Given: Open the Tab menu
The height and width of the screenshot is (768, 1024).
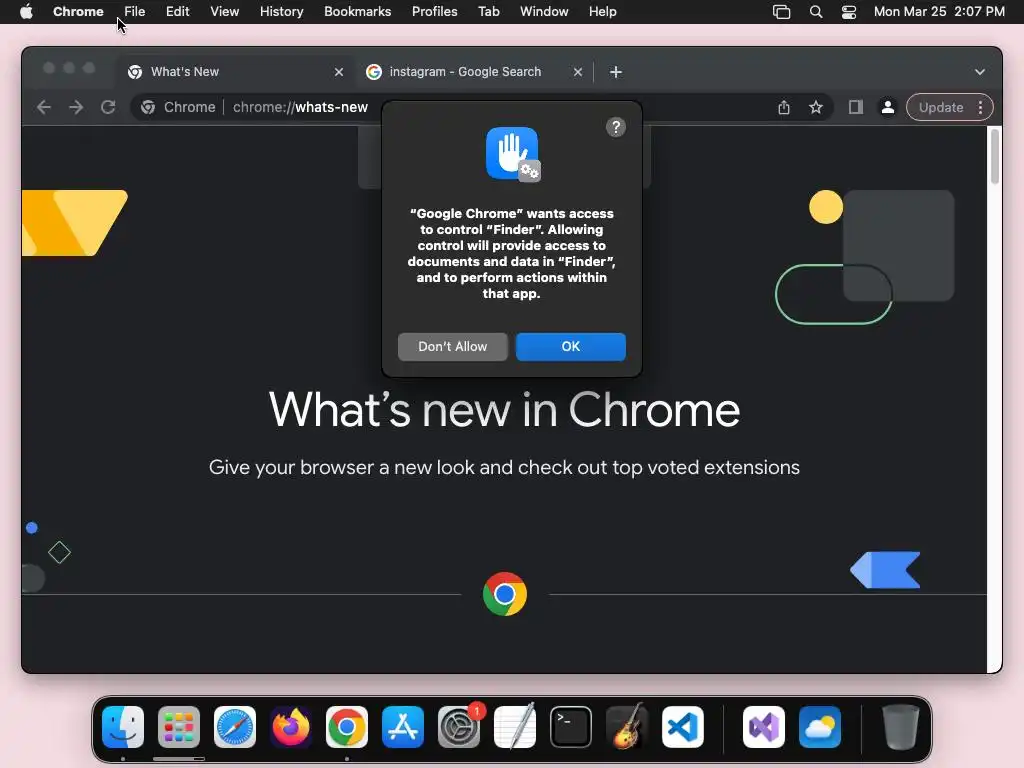Looking at the screenshot, I should pos(488,12).
